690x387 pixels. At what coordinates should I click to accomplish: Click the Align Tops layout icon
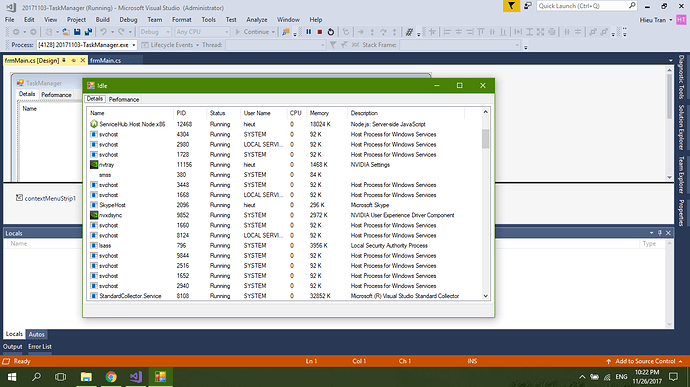pos(481,32)
